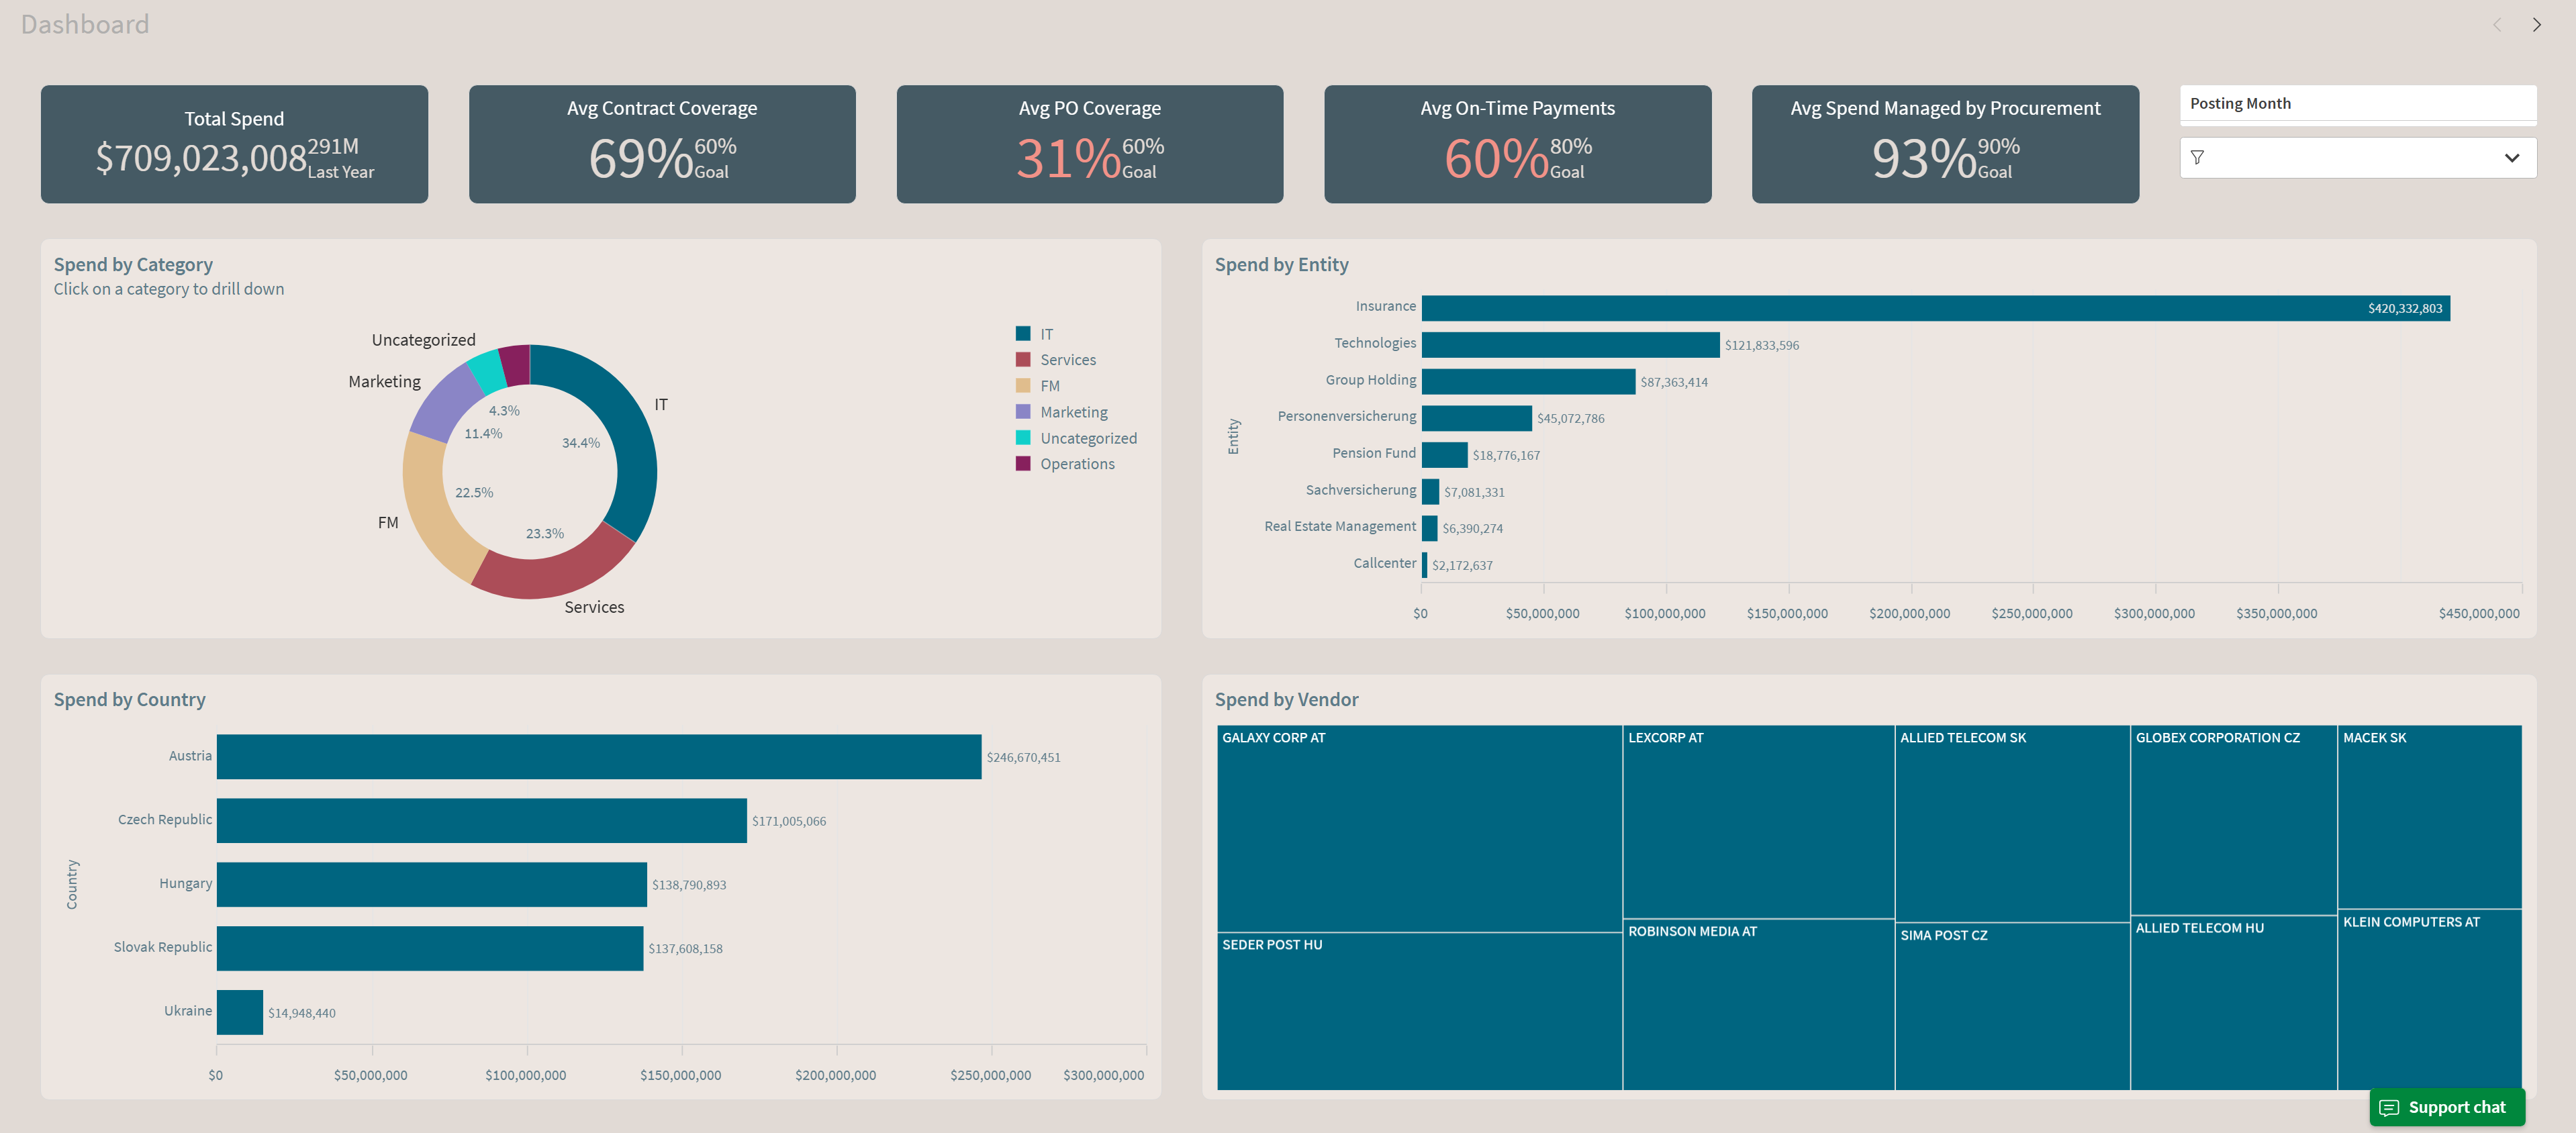Go to the next dashboard sheet arrow

2536,25
